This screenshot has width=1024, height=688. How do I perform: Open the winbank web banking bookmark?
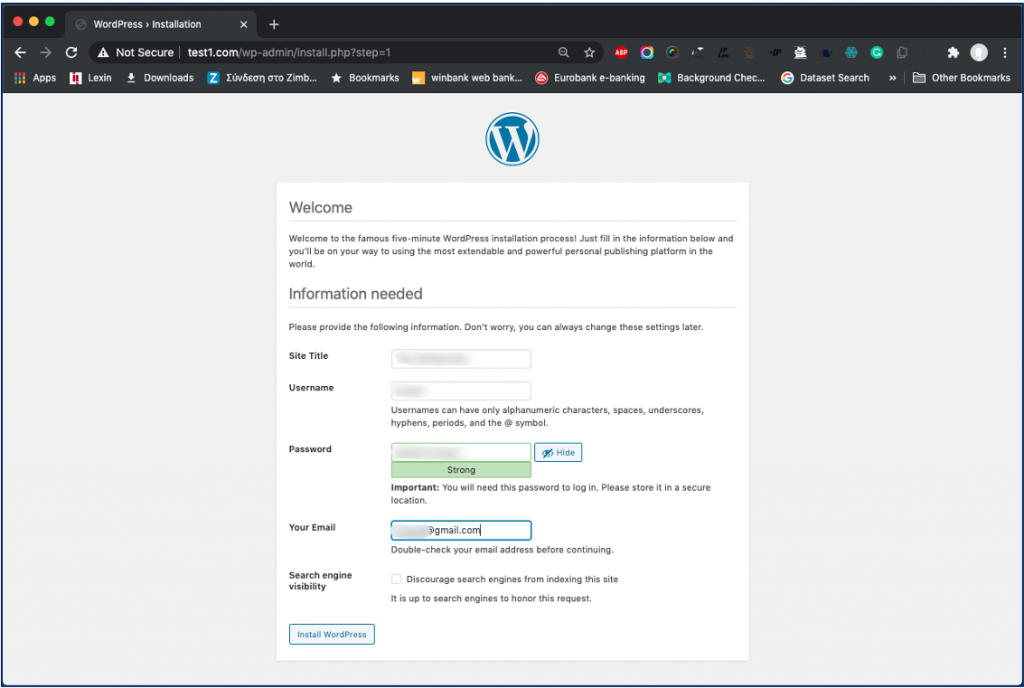(x=467, y=78)
